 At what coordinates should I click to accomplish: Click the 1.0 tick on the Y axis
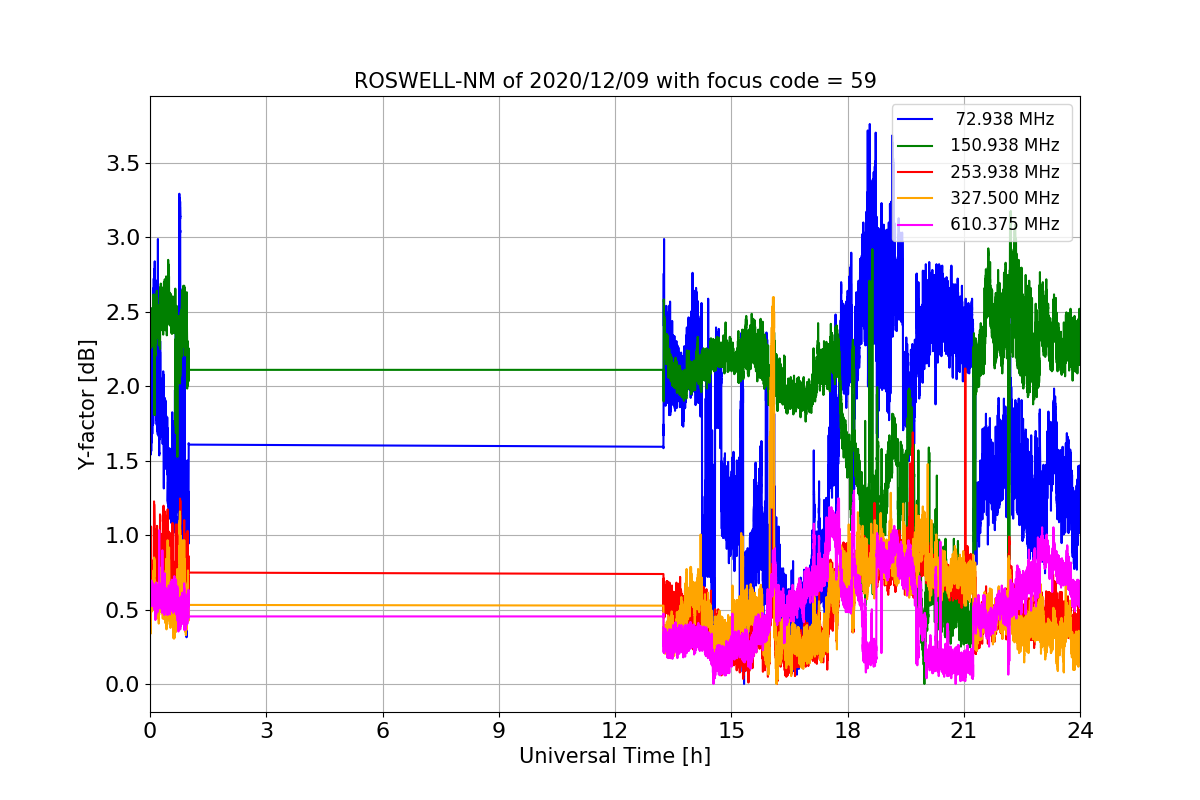coord(123,536)
